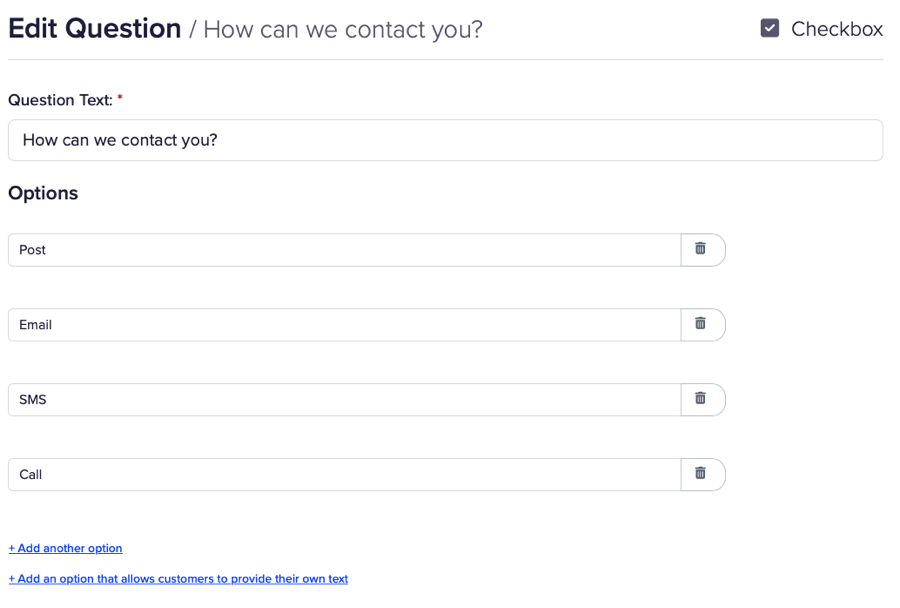Click the checked box beside Checkbox label

pyautogui.click(x=770, y=28)
